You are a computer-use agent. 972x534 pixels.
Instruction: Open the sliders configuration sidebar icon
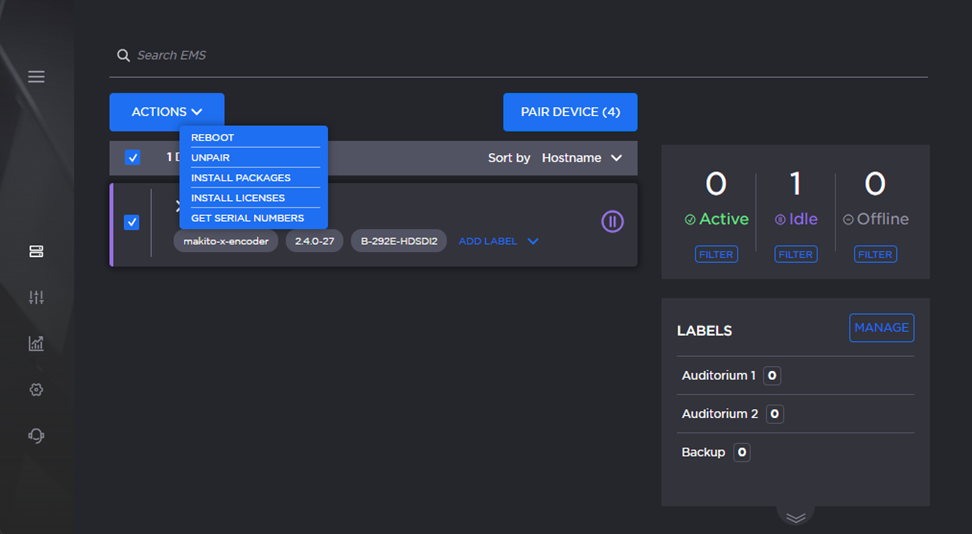[x=36, y=297]
